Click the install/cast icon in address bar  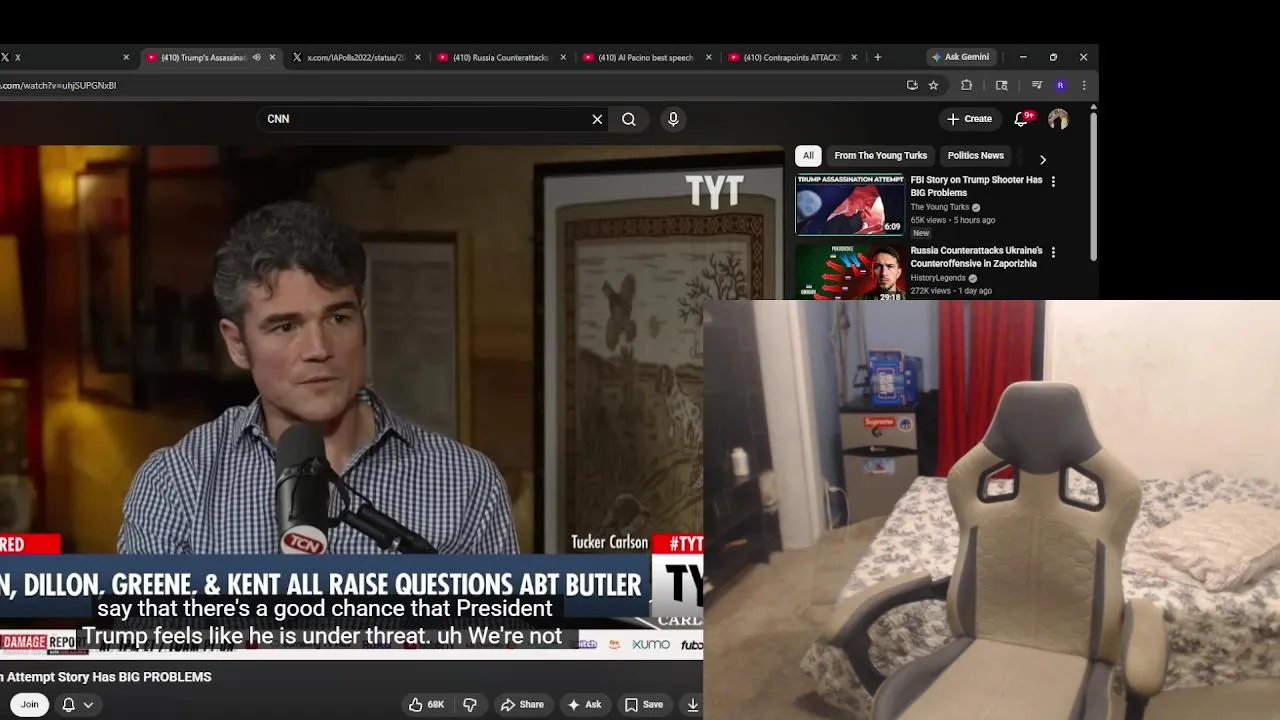pos(912,85)
